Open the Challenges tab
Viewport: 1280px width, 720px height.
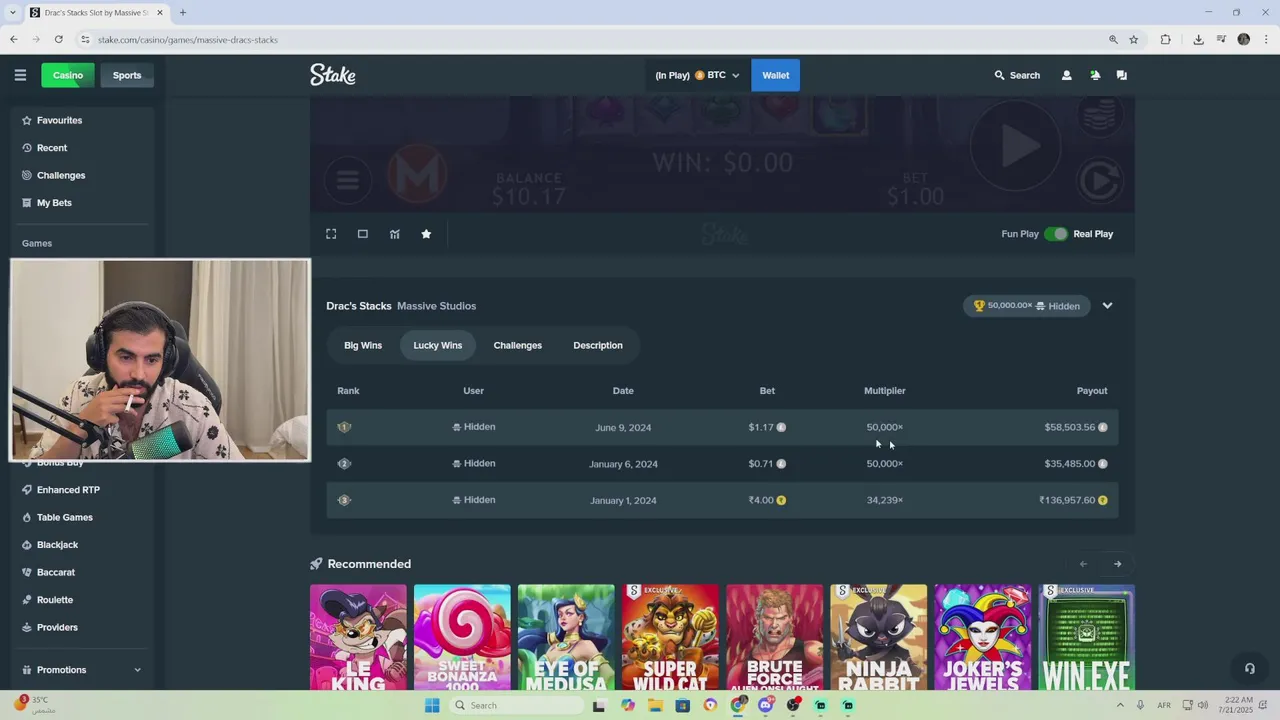tap(518, 345)
